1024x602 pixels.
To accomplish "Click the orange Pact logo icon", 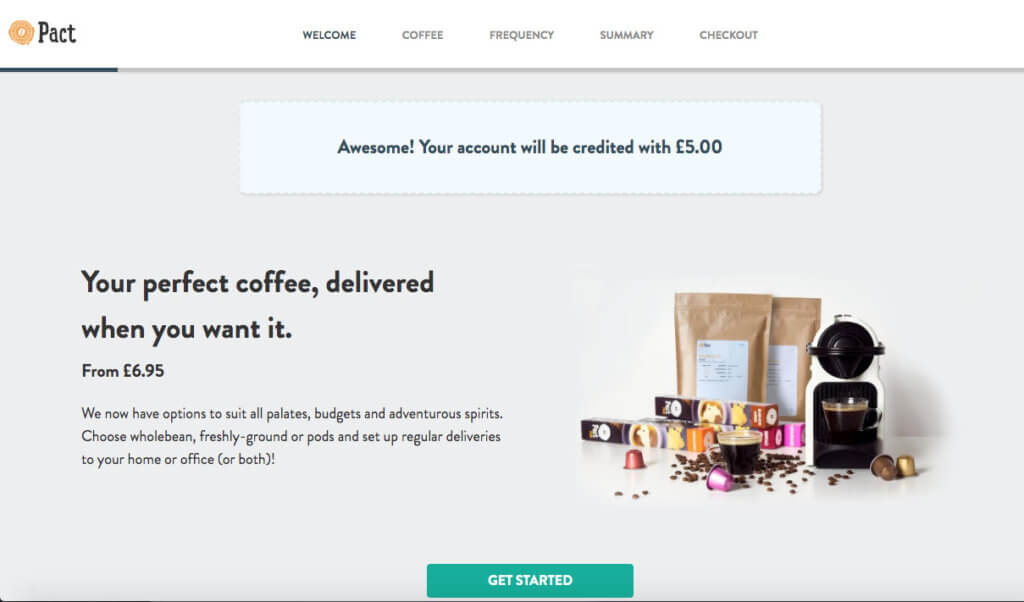I will coord(21,32).
